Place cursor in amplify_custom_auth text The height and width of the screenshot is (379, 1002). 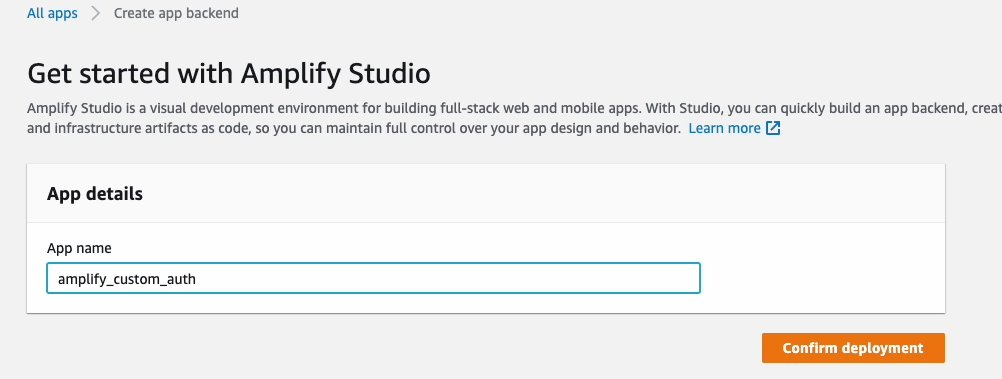click(127, 279)
